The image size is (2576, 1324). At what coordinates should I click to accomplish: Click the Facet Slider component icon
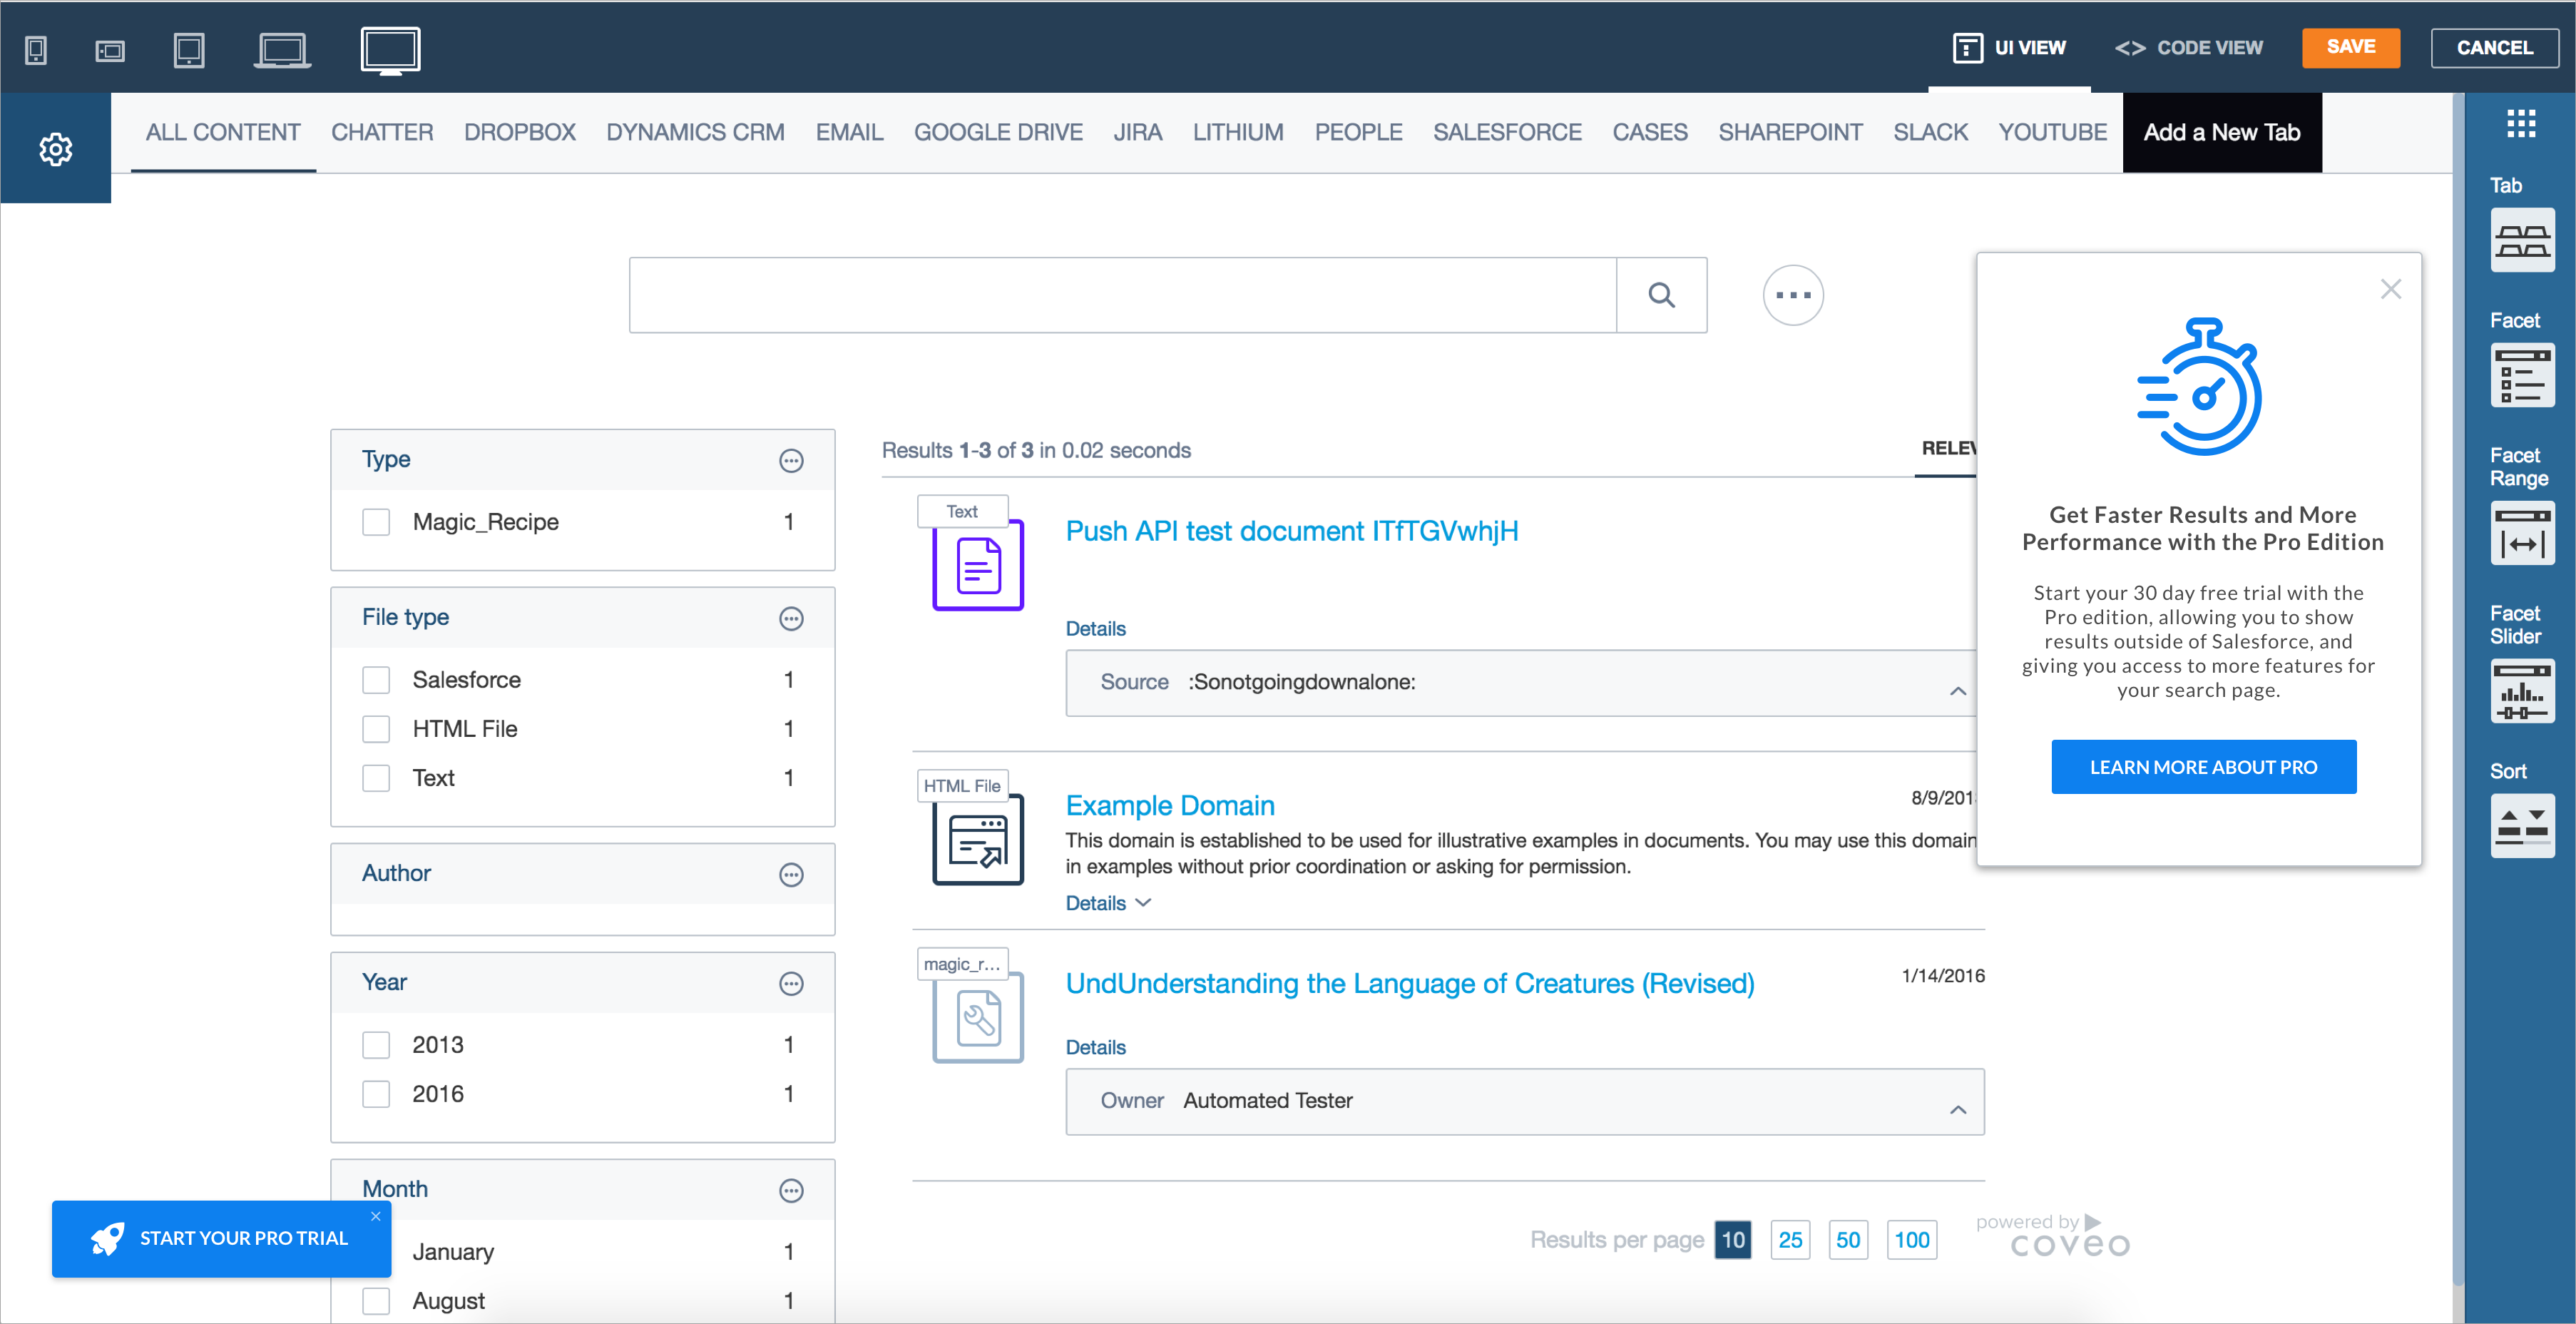[2522, 691]
